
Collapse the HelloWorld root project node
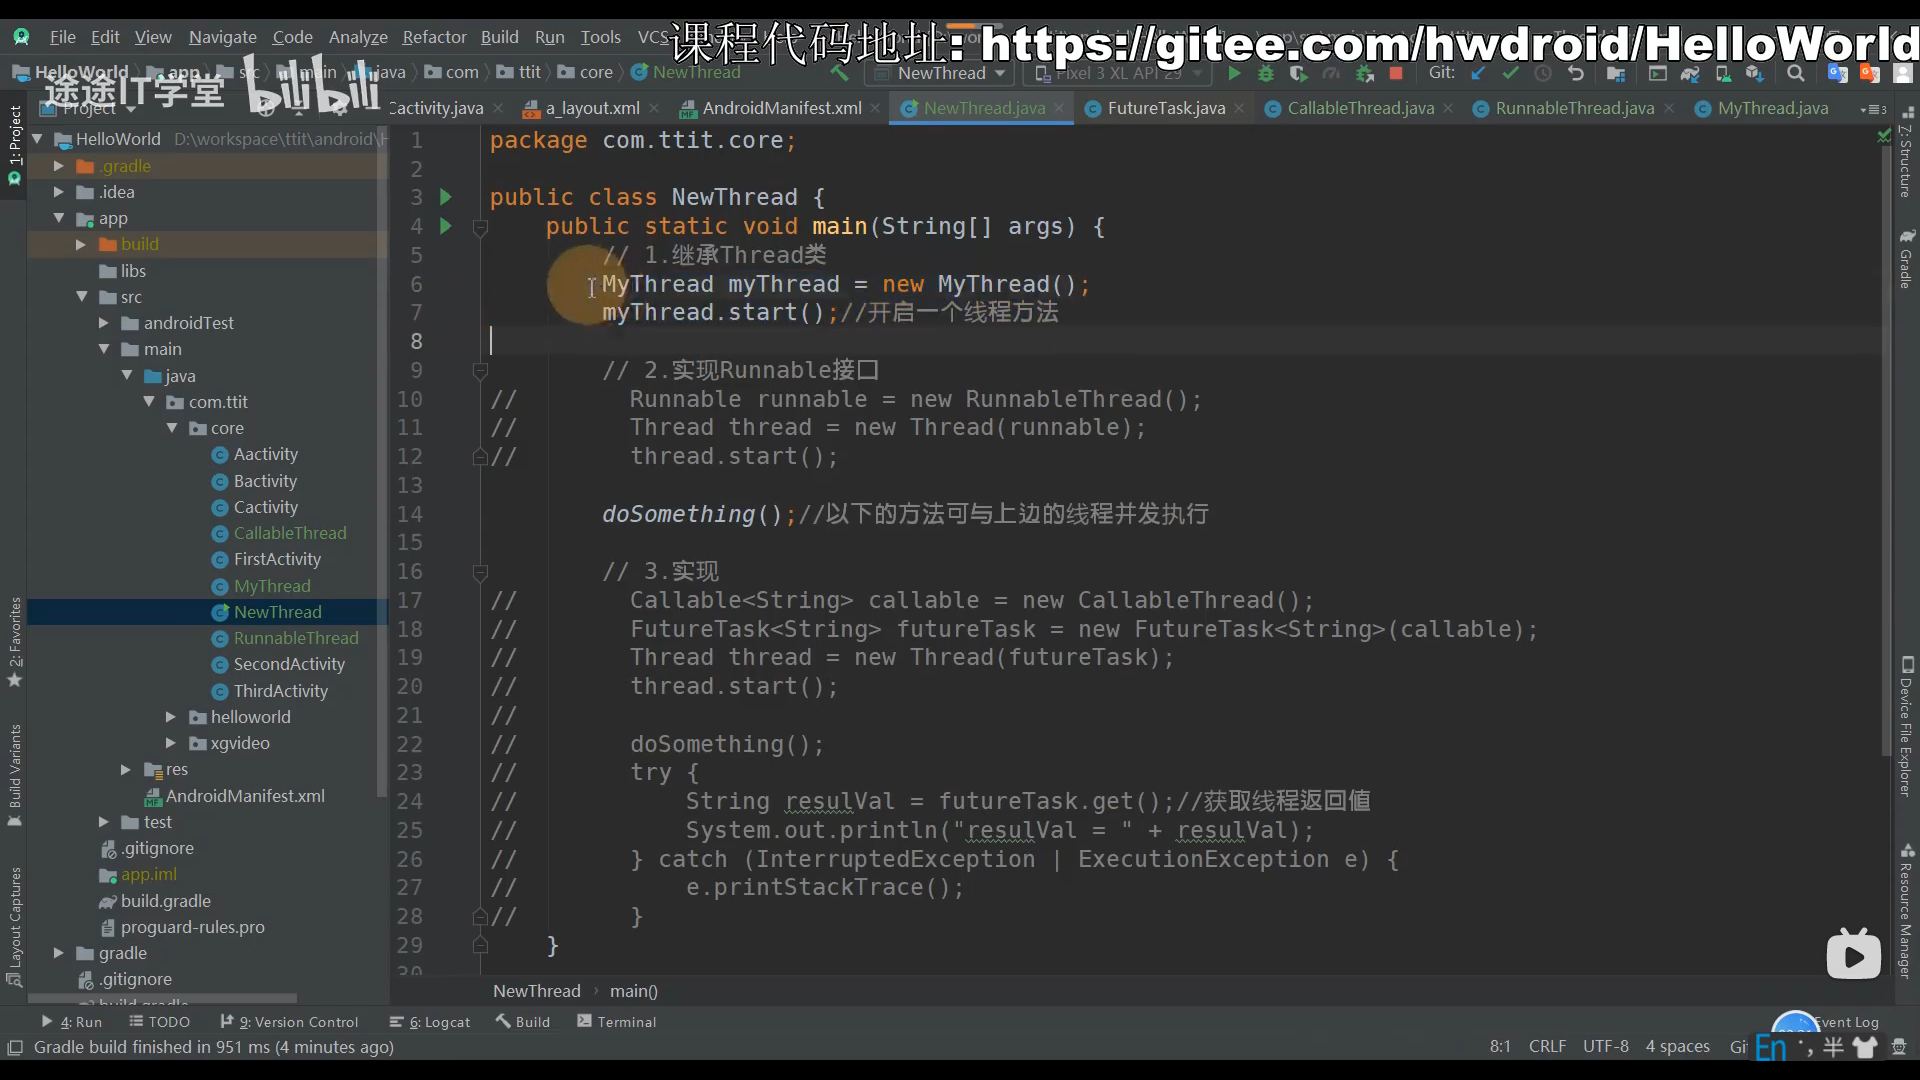pos(38,139)
